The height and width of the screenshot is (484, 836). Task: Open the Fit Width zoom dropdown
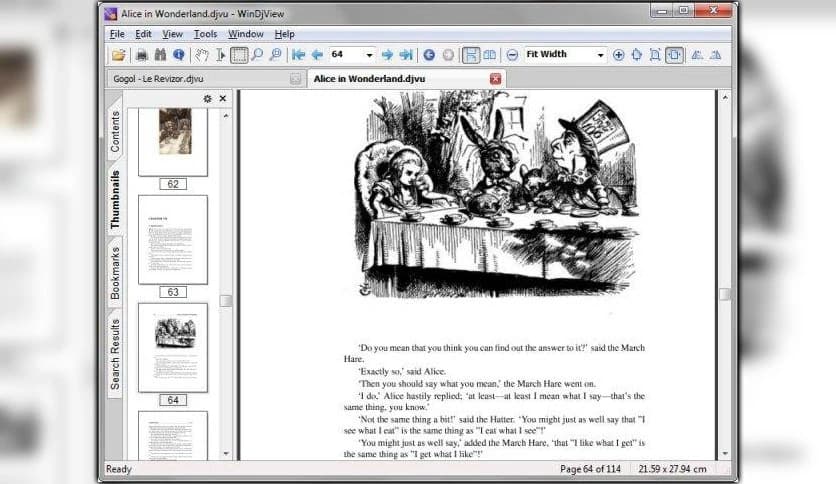(x=600, y=55)
